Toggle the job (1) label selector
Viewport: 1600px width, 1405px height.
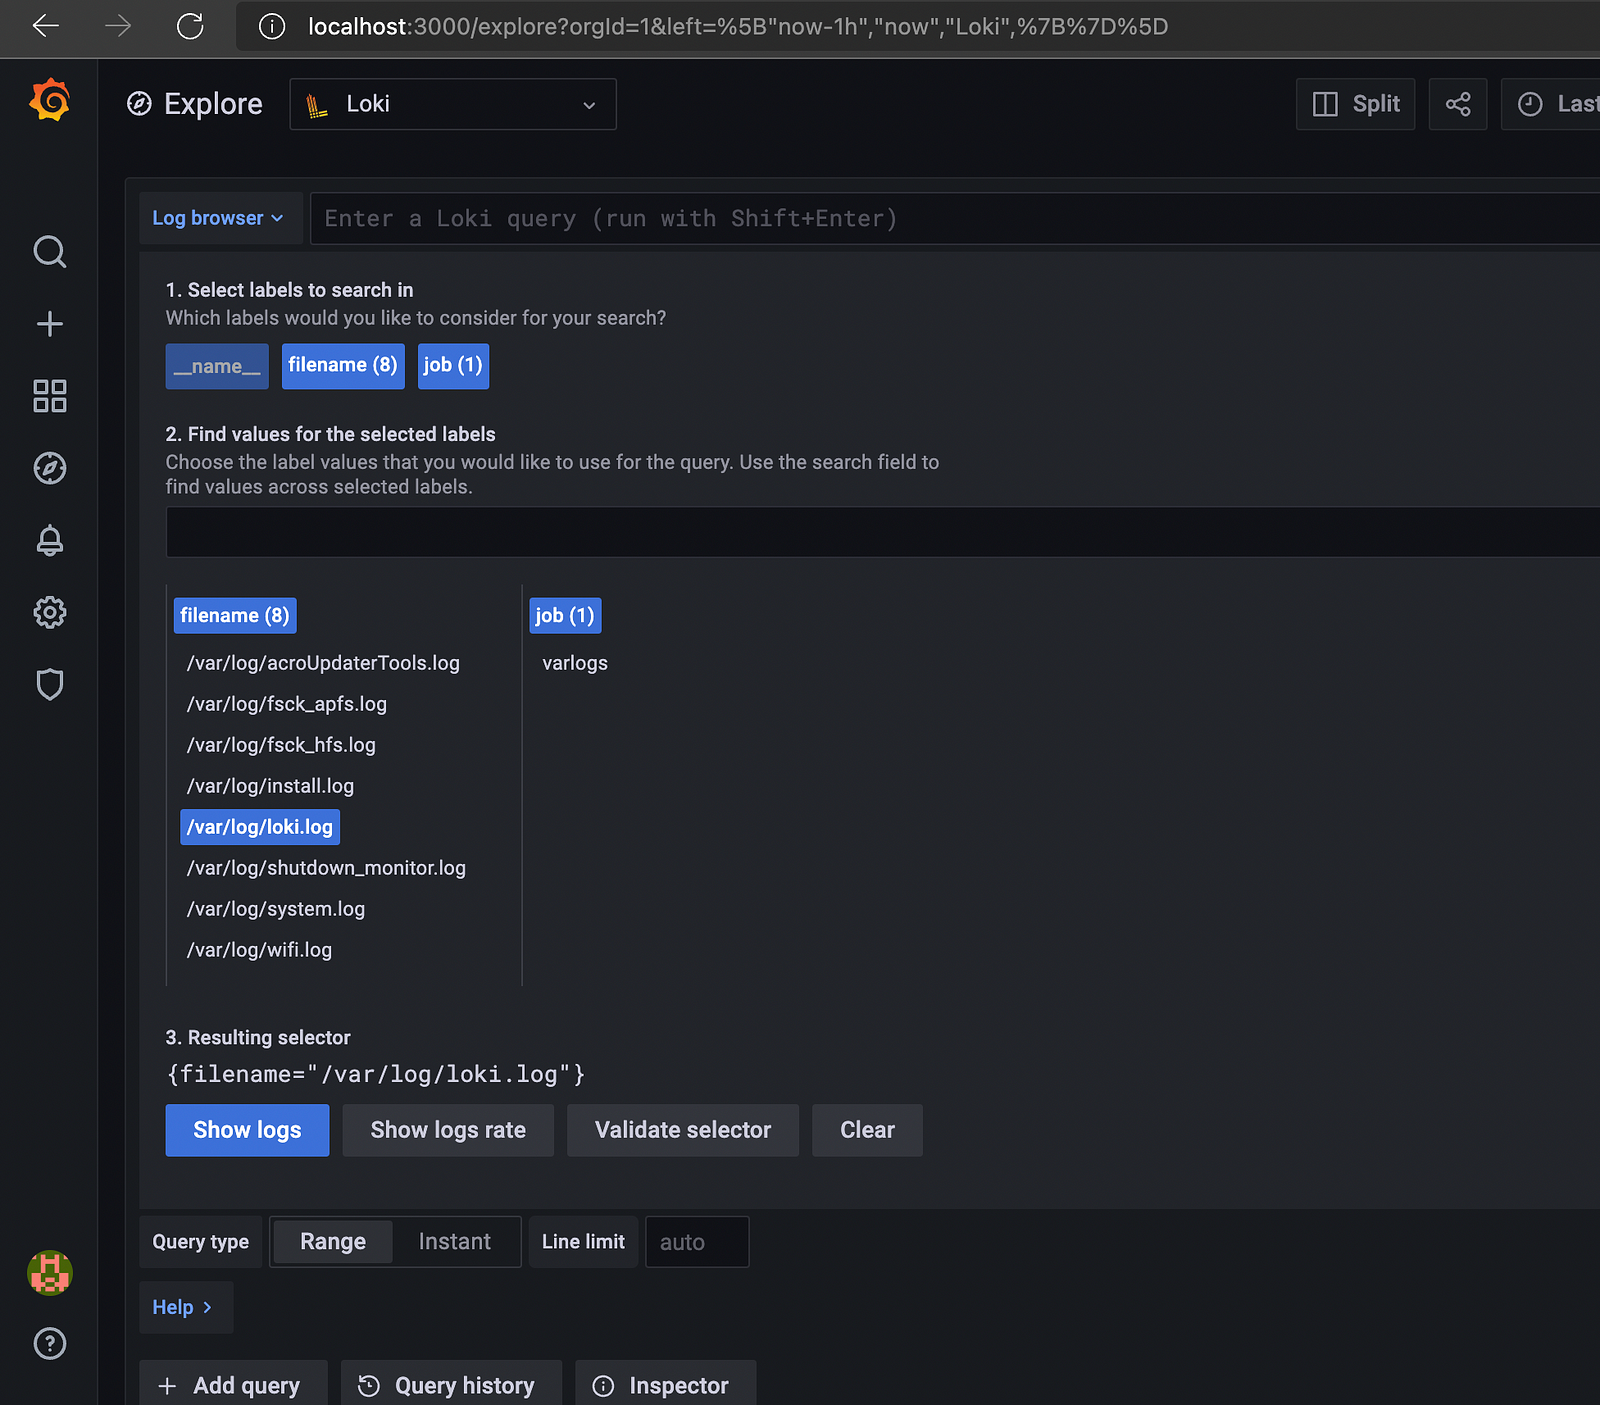click(x=453, y=366)
